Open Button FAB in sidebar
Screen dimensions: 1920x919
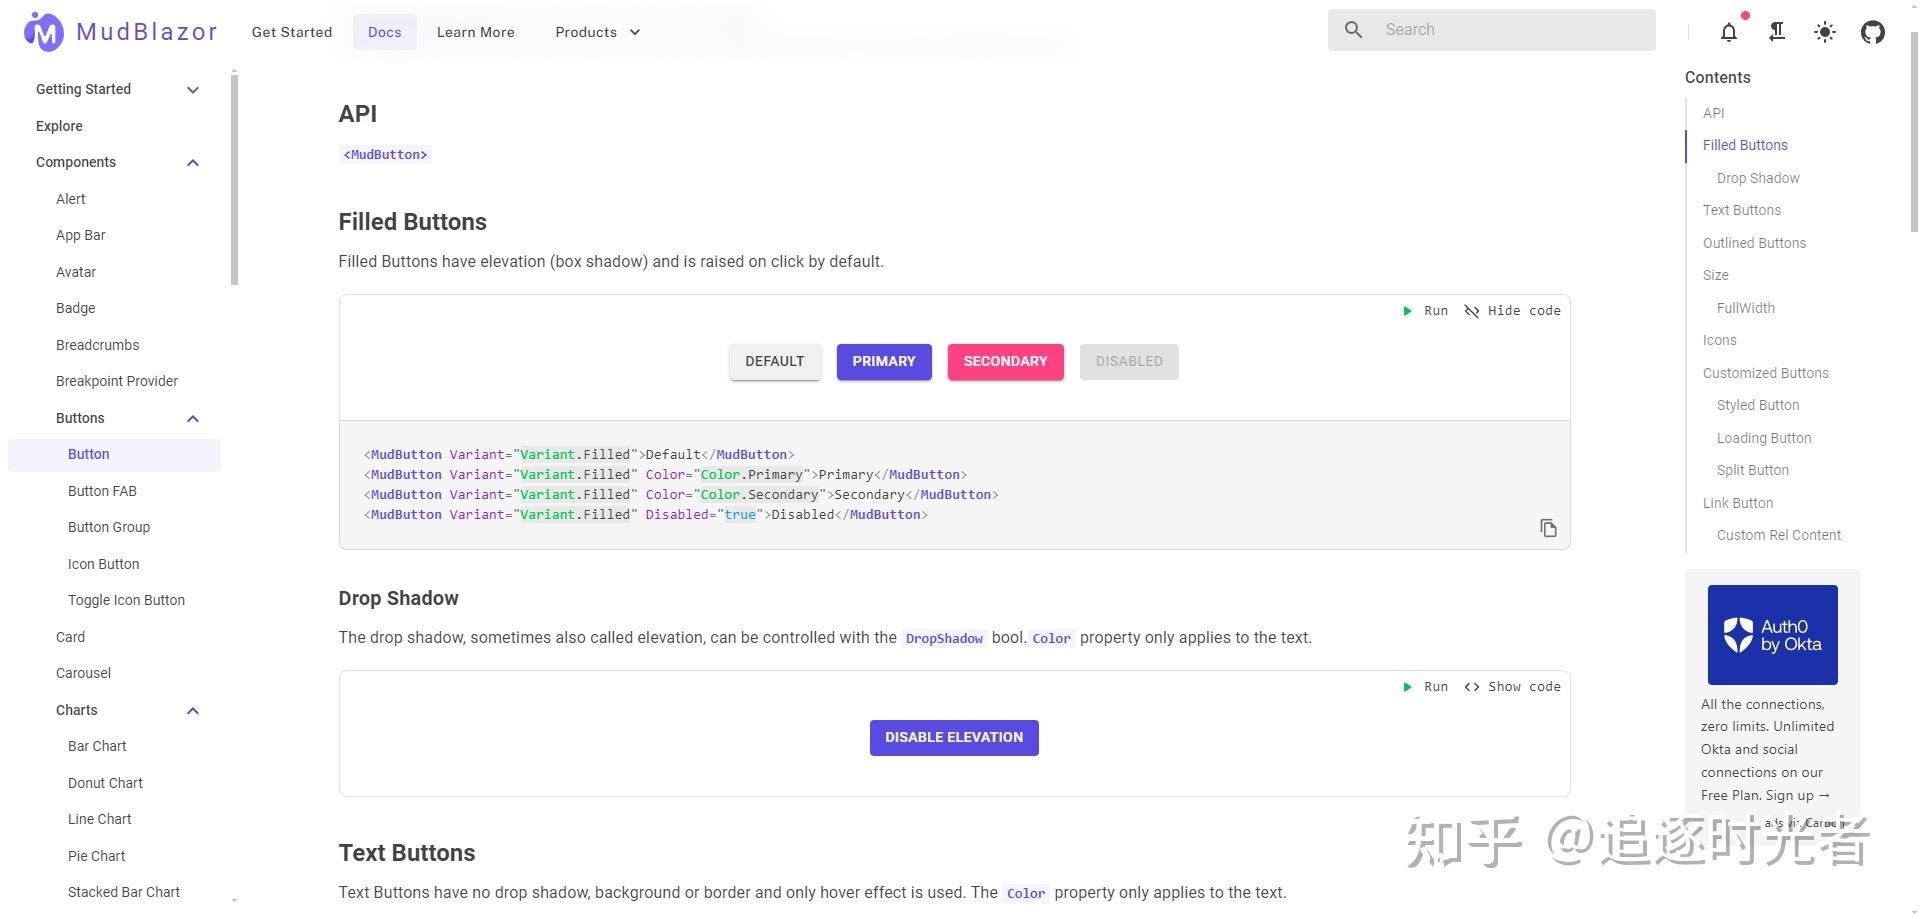[102, 491]
